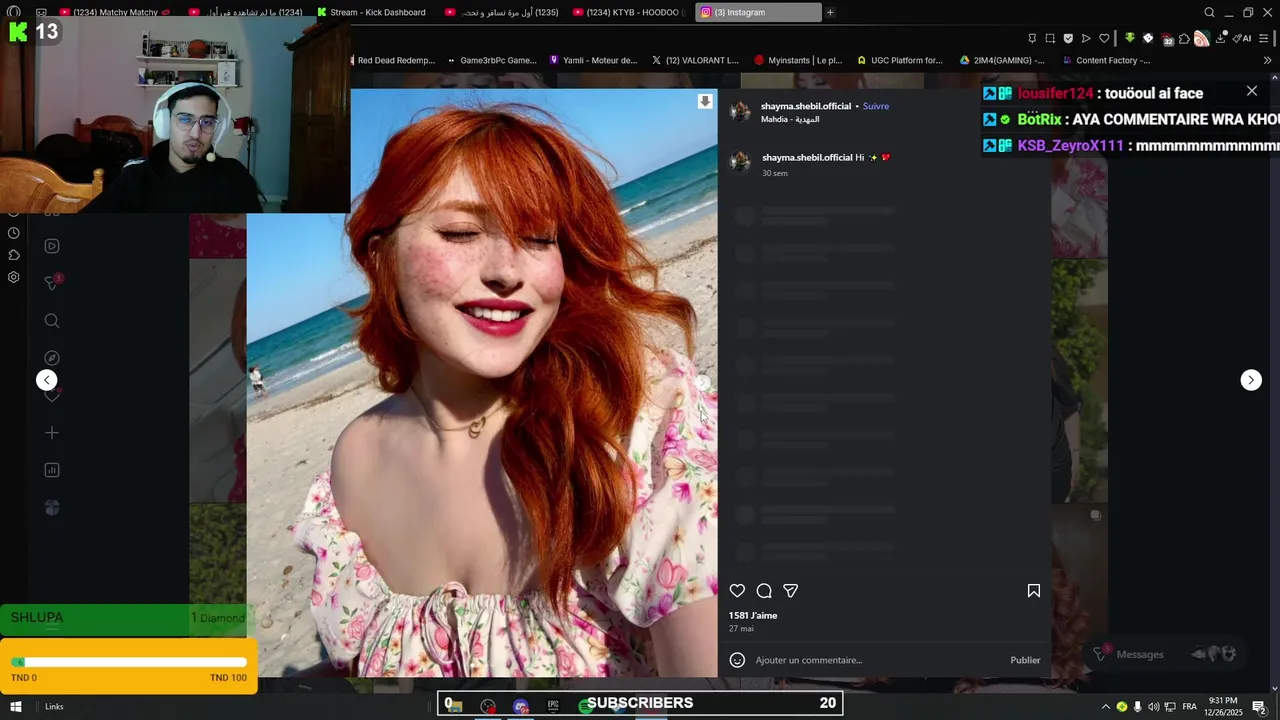Open Instagram search in sidebar
The width and height of the screenshot is (1280, 720).
[x=52, y=321]
